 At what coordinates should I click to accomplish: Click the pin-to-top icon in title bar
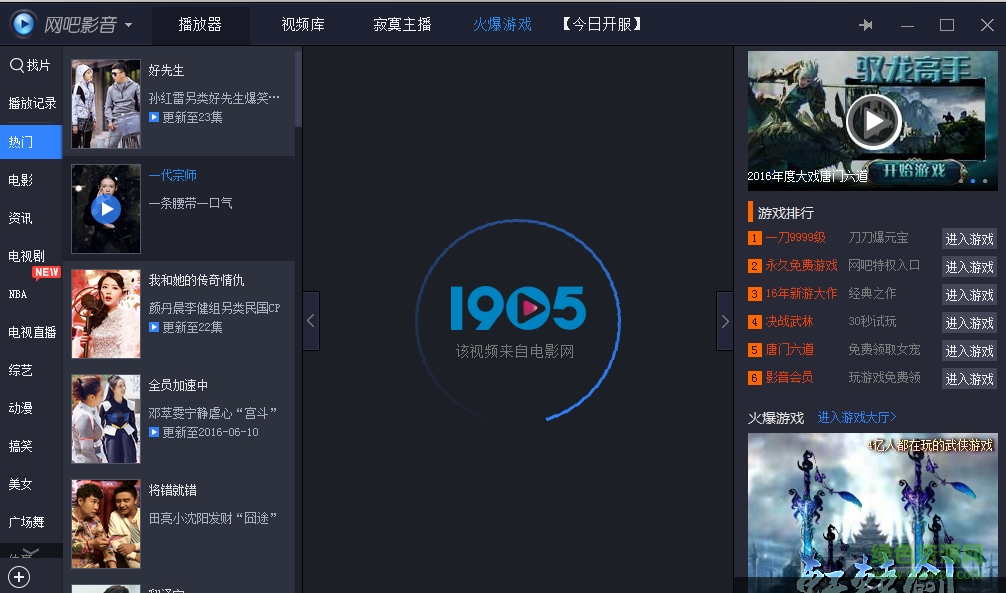866,23
